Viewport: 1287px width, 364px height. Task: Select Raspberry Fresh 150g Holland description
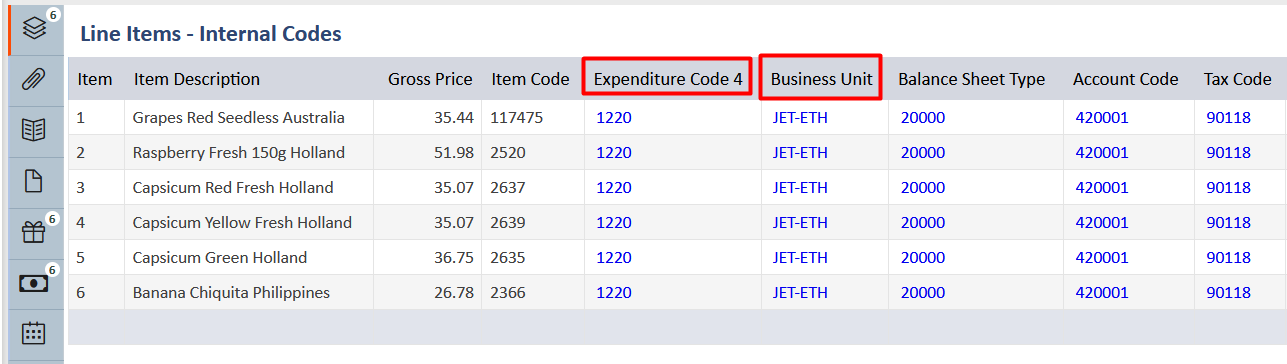point(238,153)
